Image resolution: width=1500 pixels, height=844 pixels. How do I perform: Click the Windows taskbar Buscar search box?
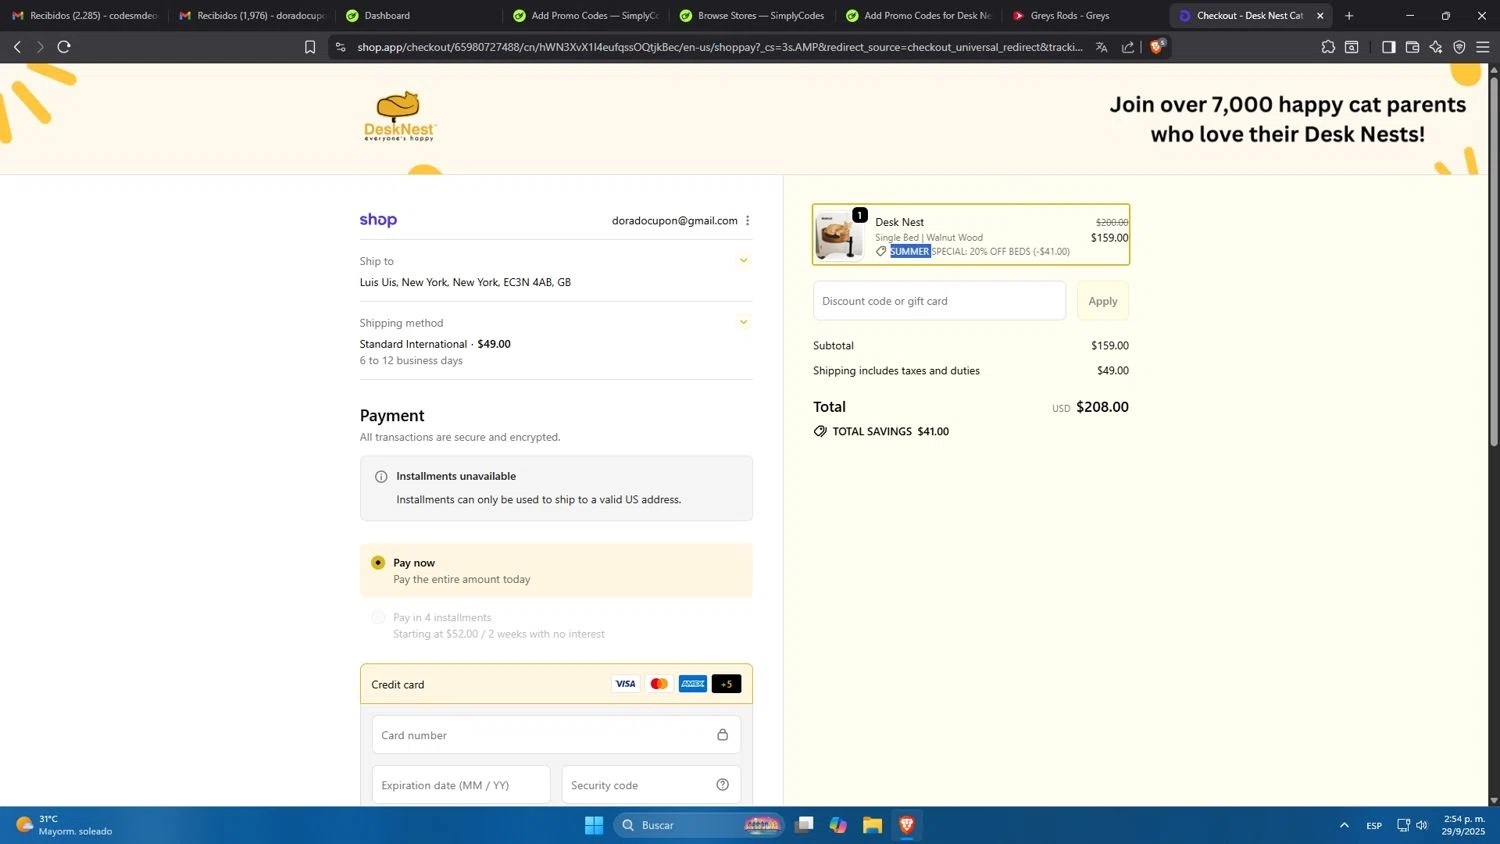tap(698, 825)
